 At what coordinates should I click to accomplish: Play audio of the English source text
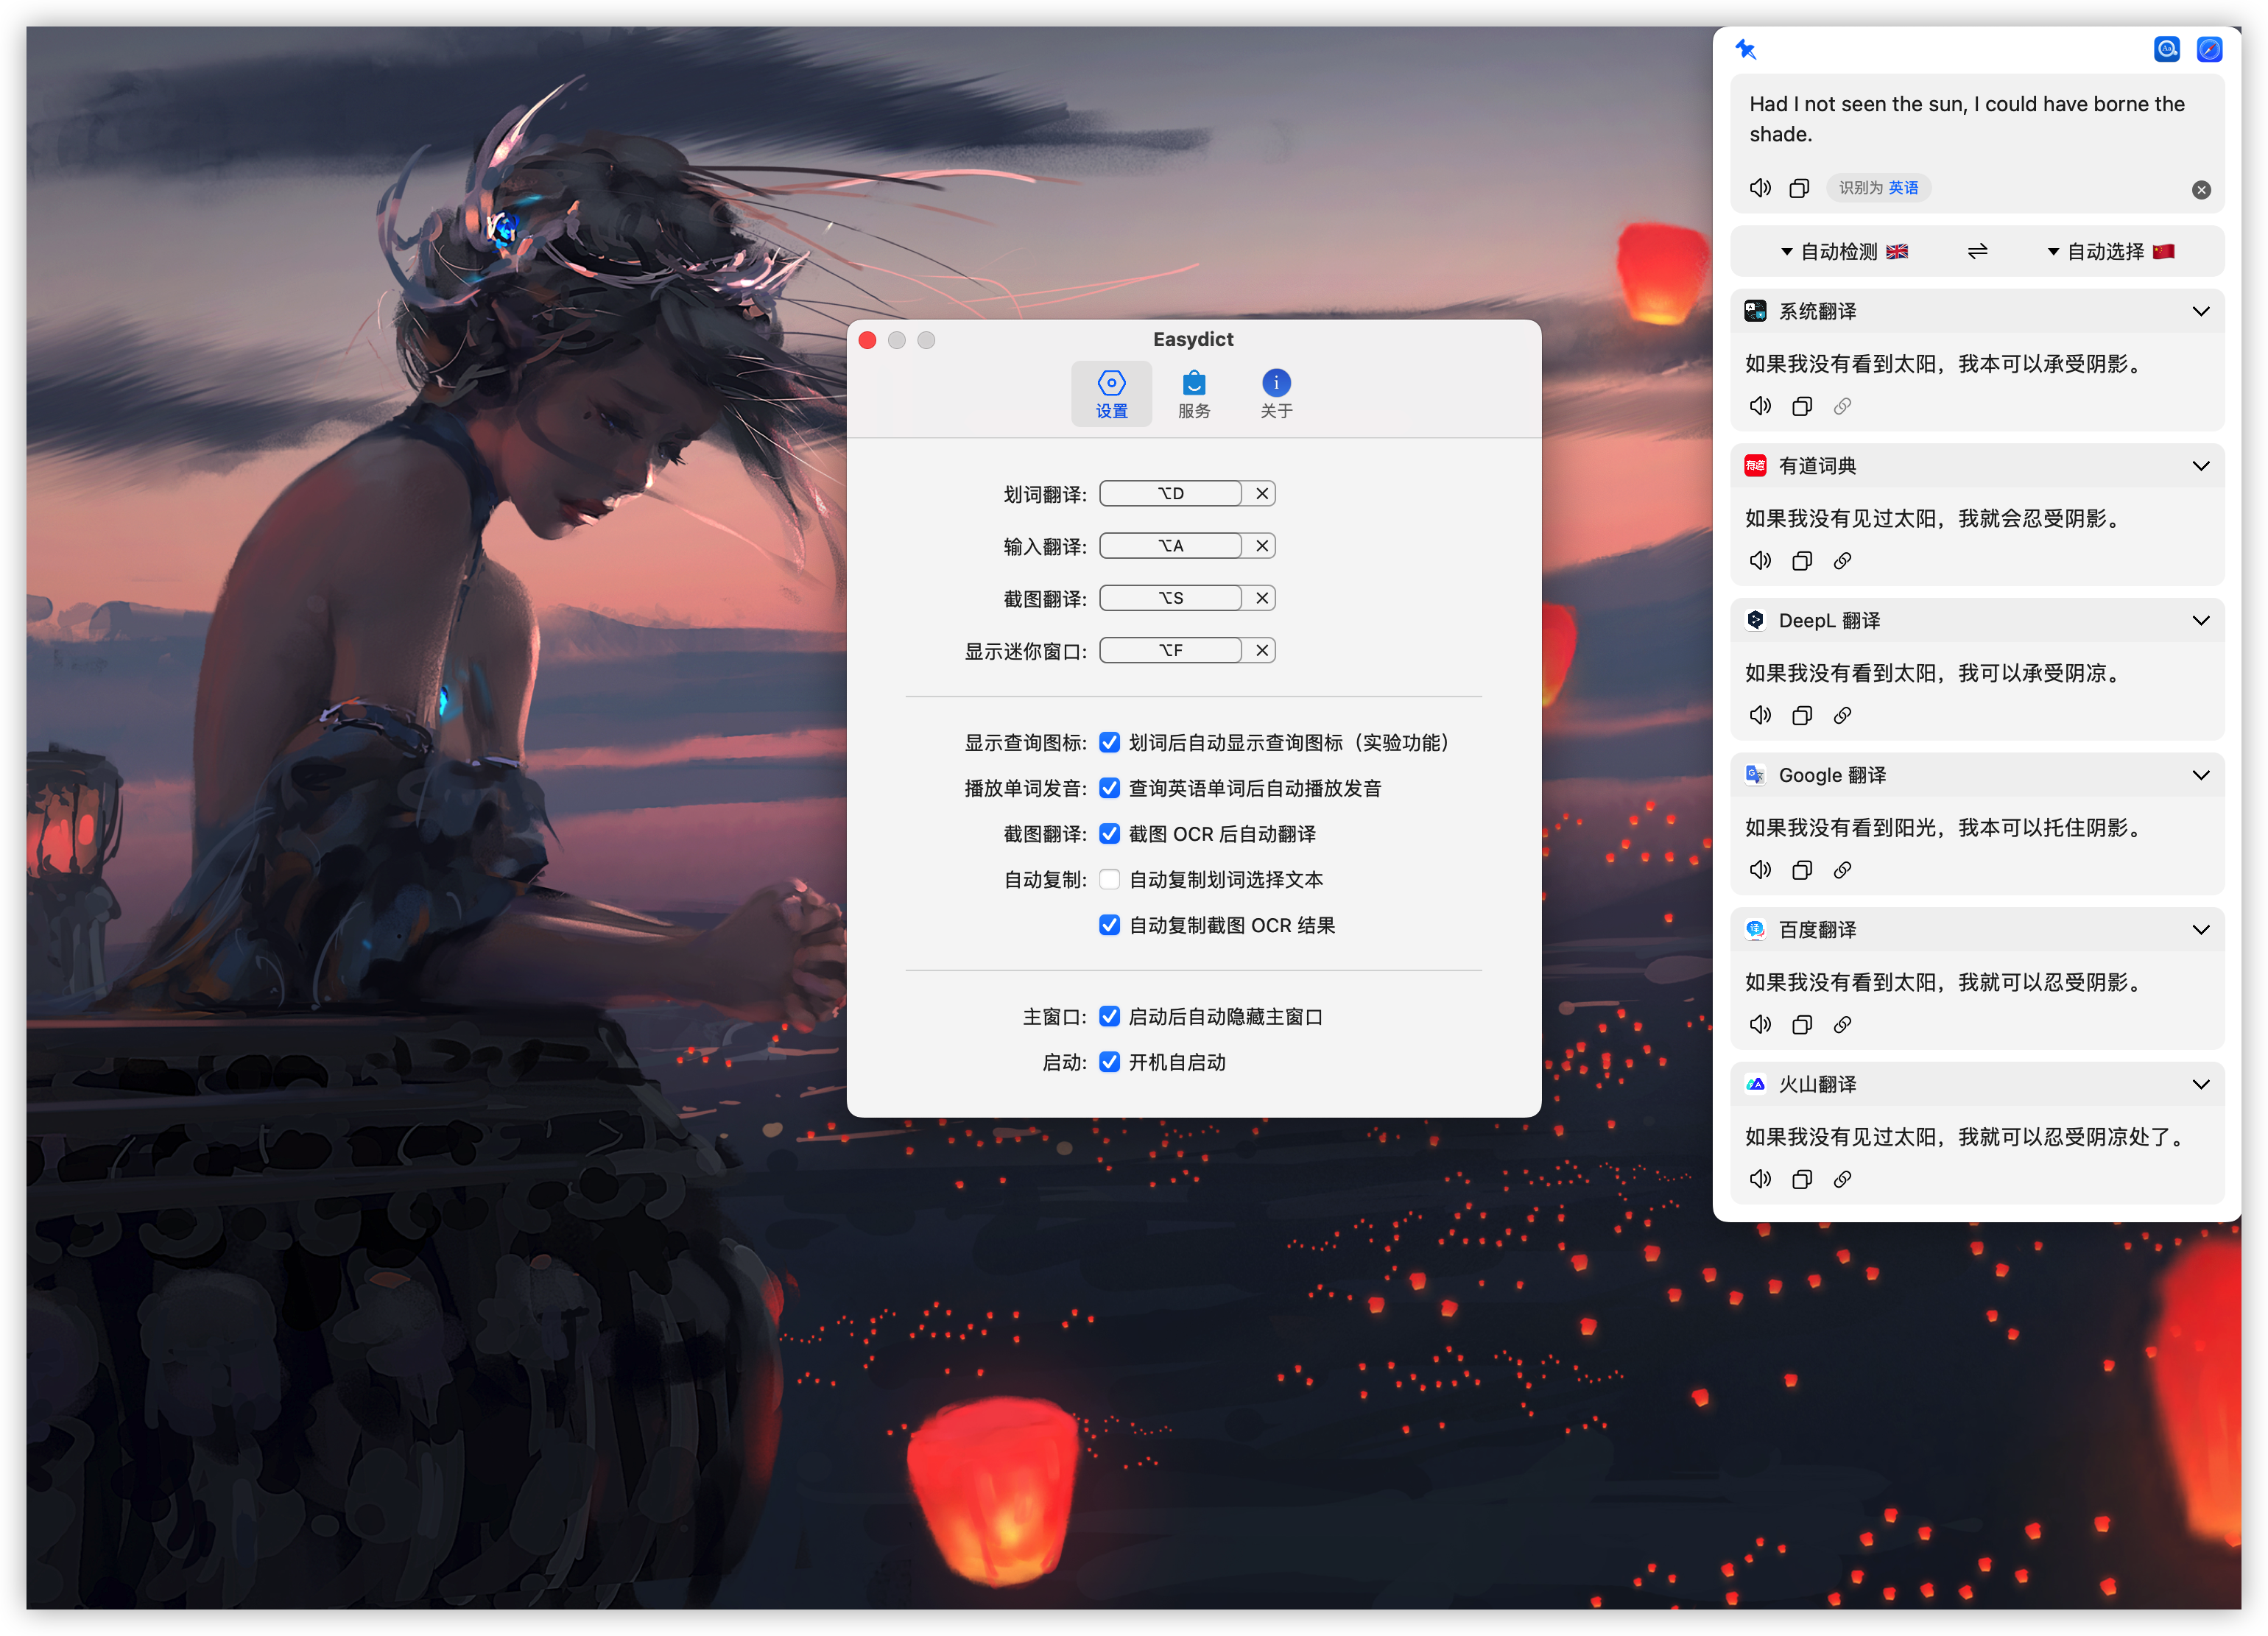1760,188
